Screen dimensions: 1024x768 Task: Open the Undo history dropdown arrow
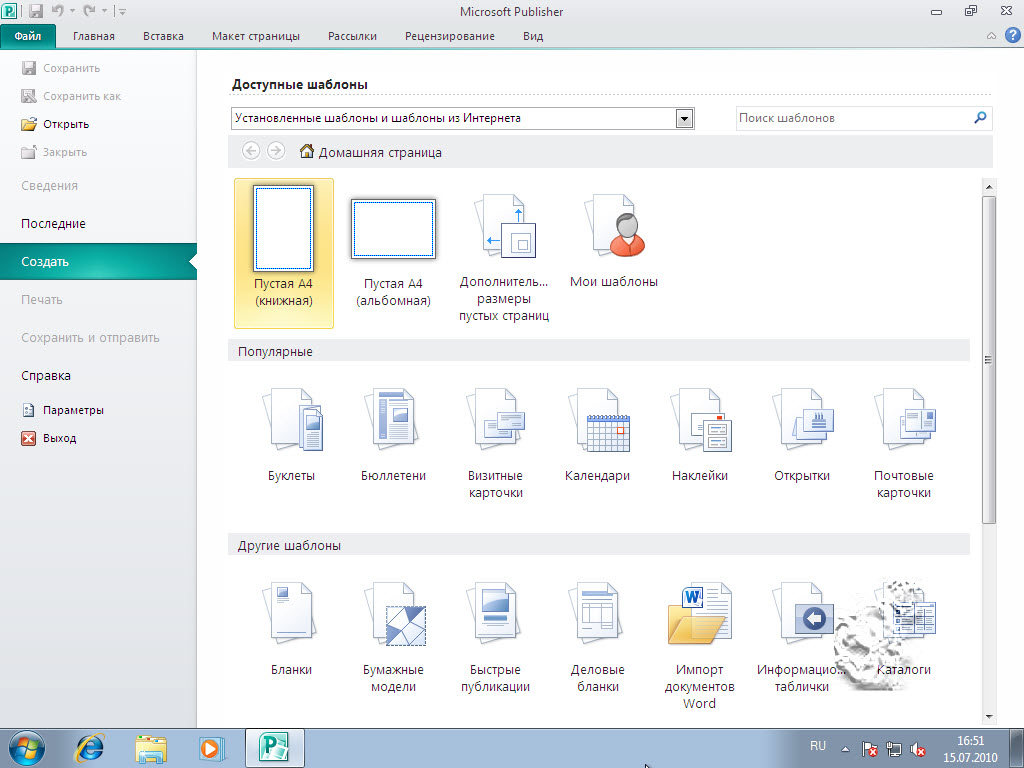click(72, 11)
